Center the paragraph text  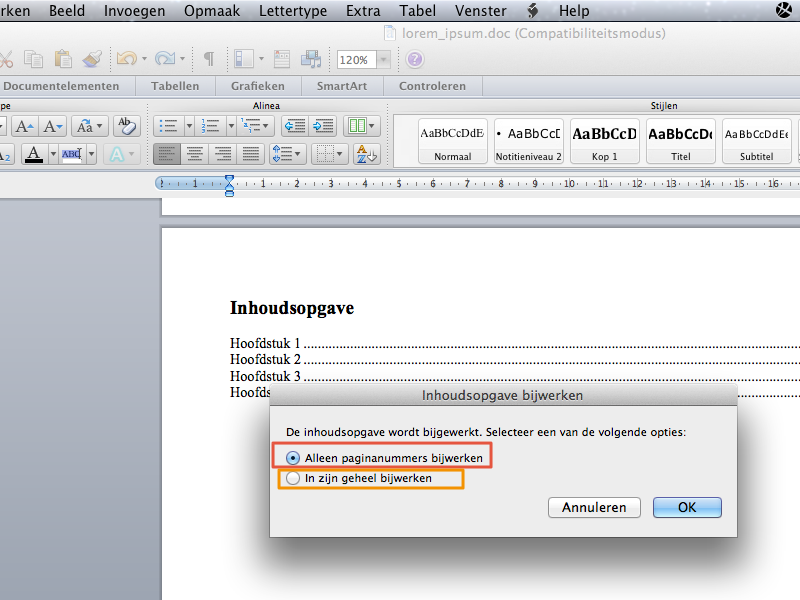(x=194, y=154)
